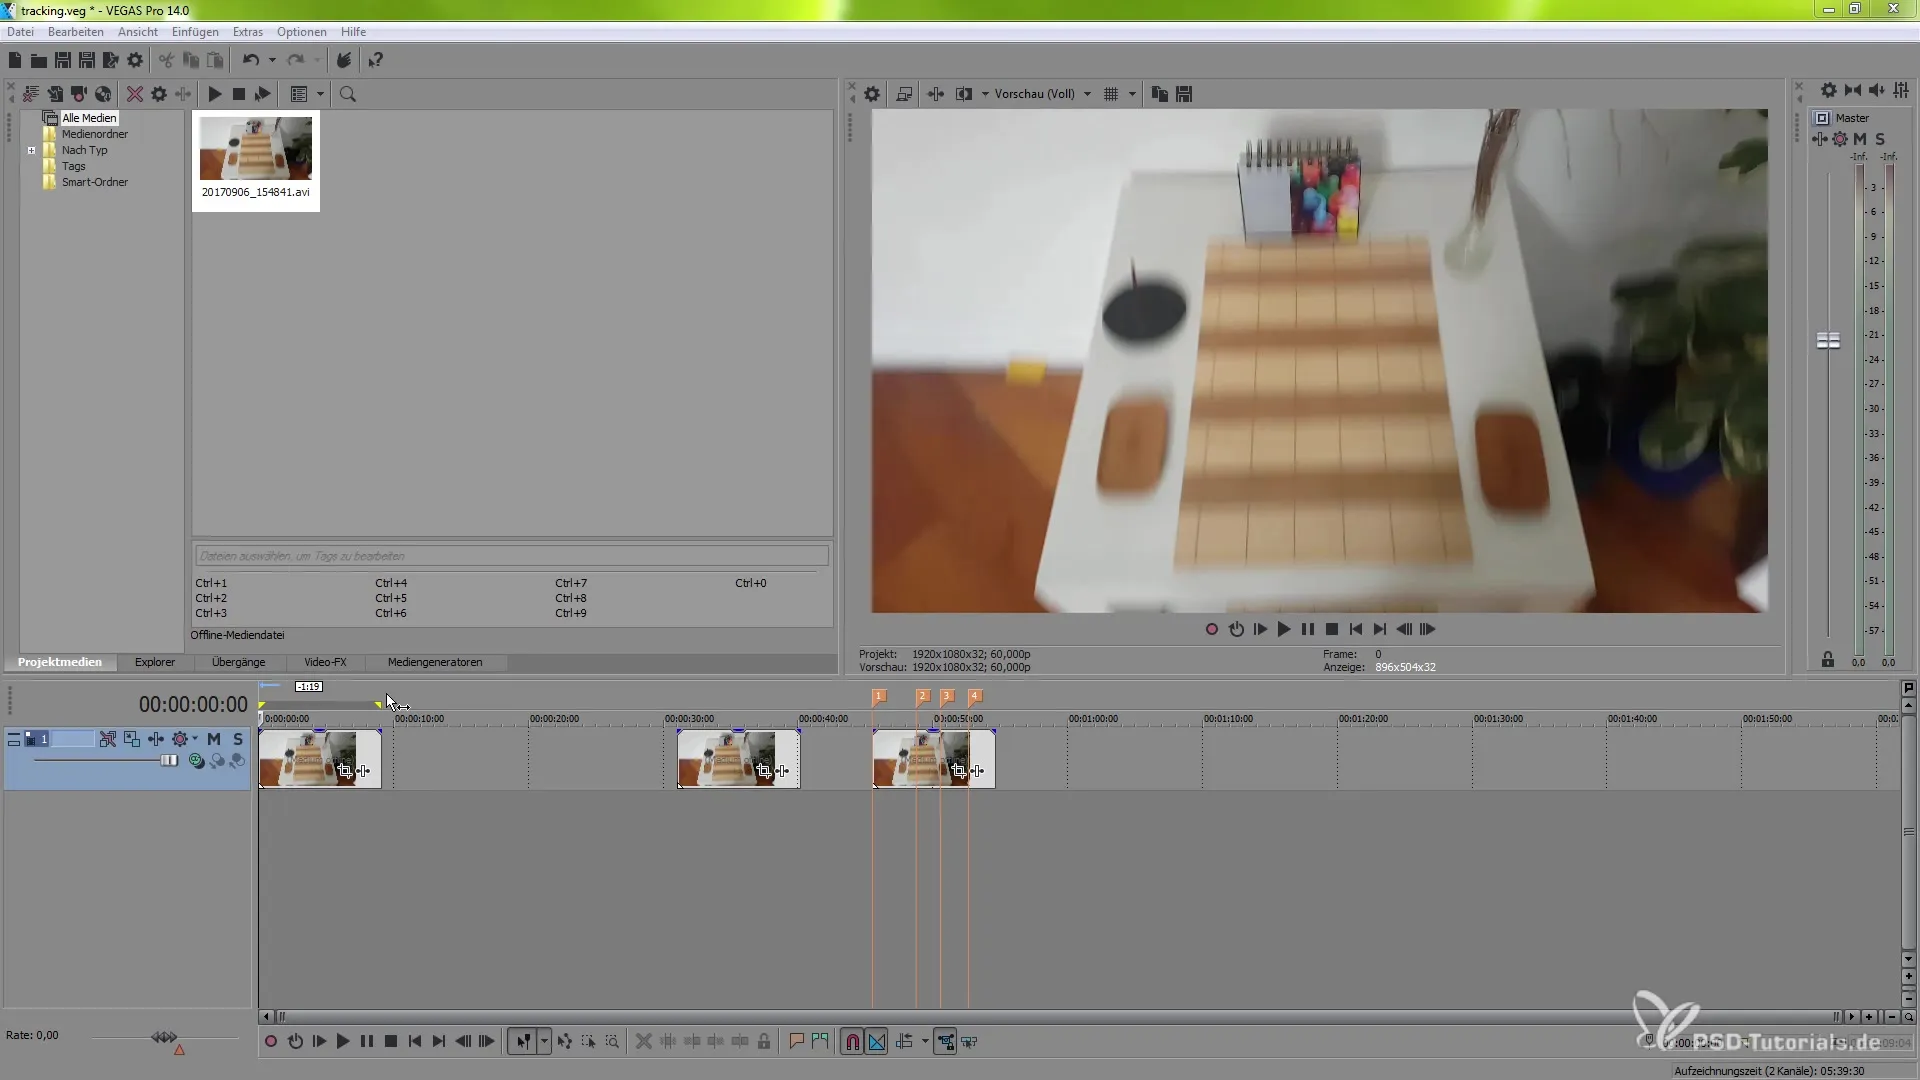Mute video track 1 with M button

tap(214, 739)
